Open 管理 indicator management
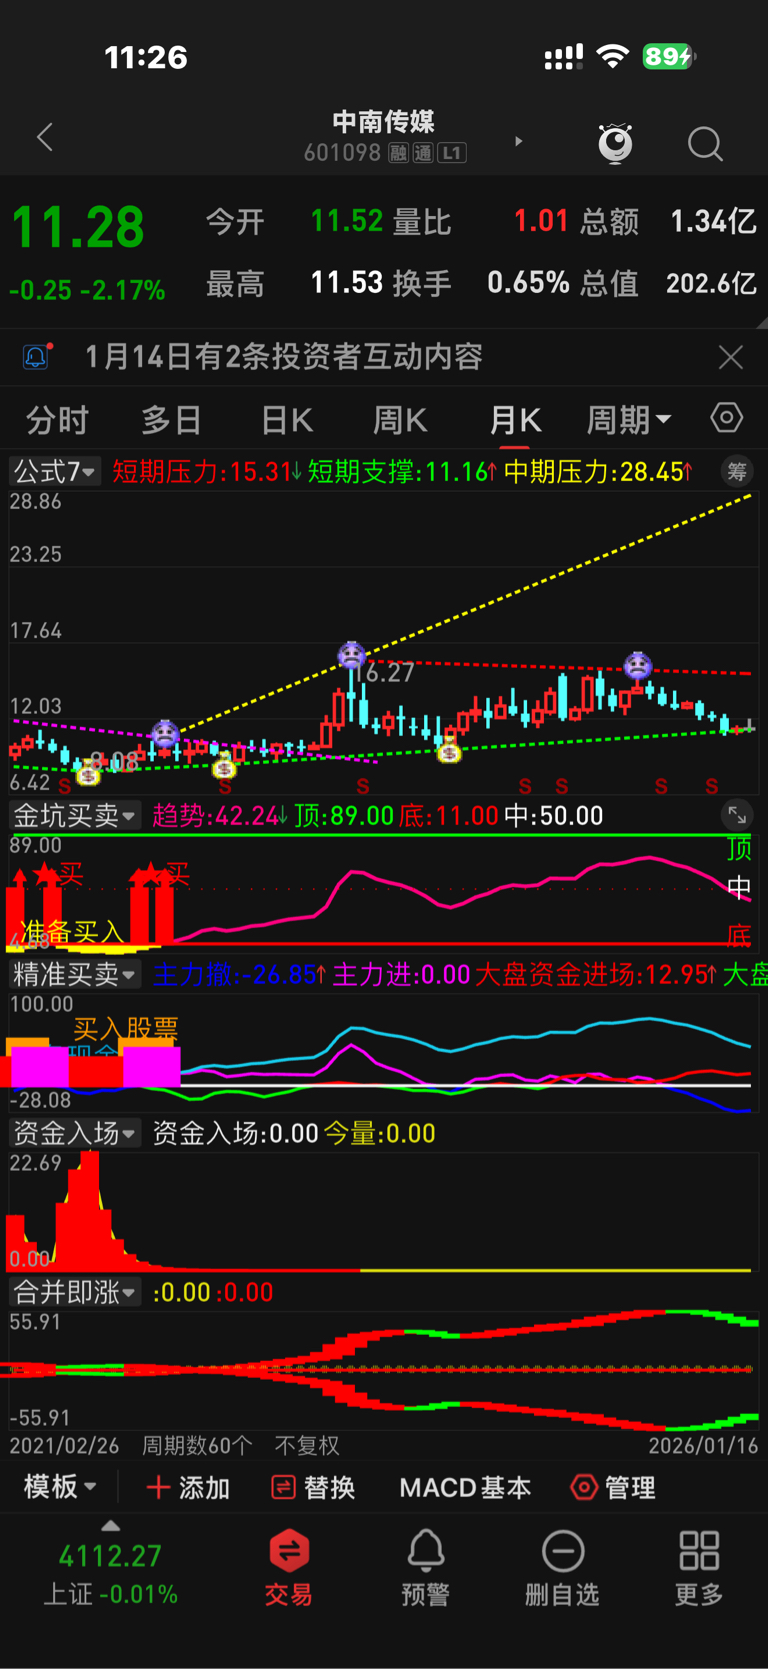 pos(613,1488)
